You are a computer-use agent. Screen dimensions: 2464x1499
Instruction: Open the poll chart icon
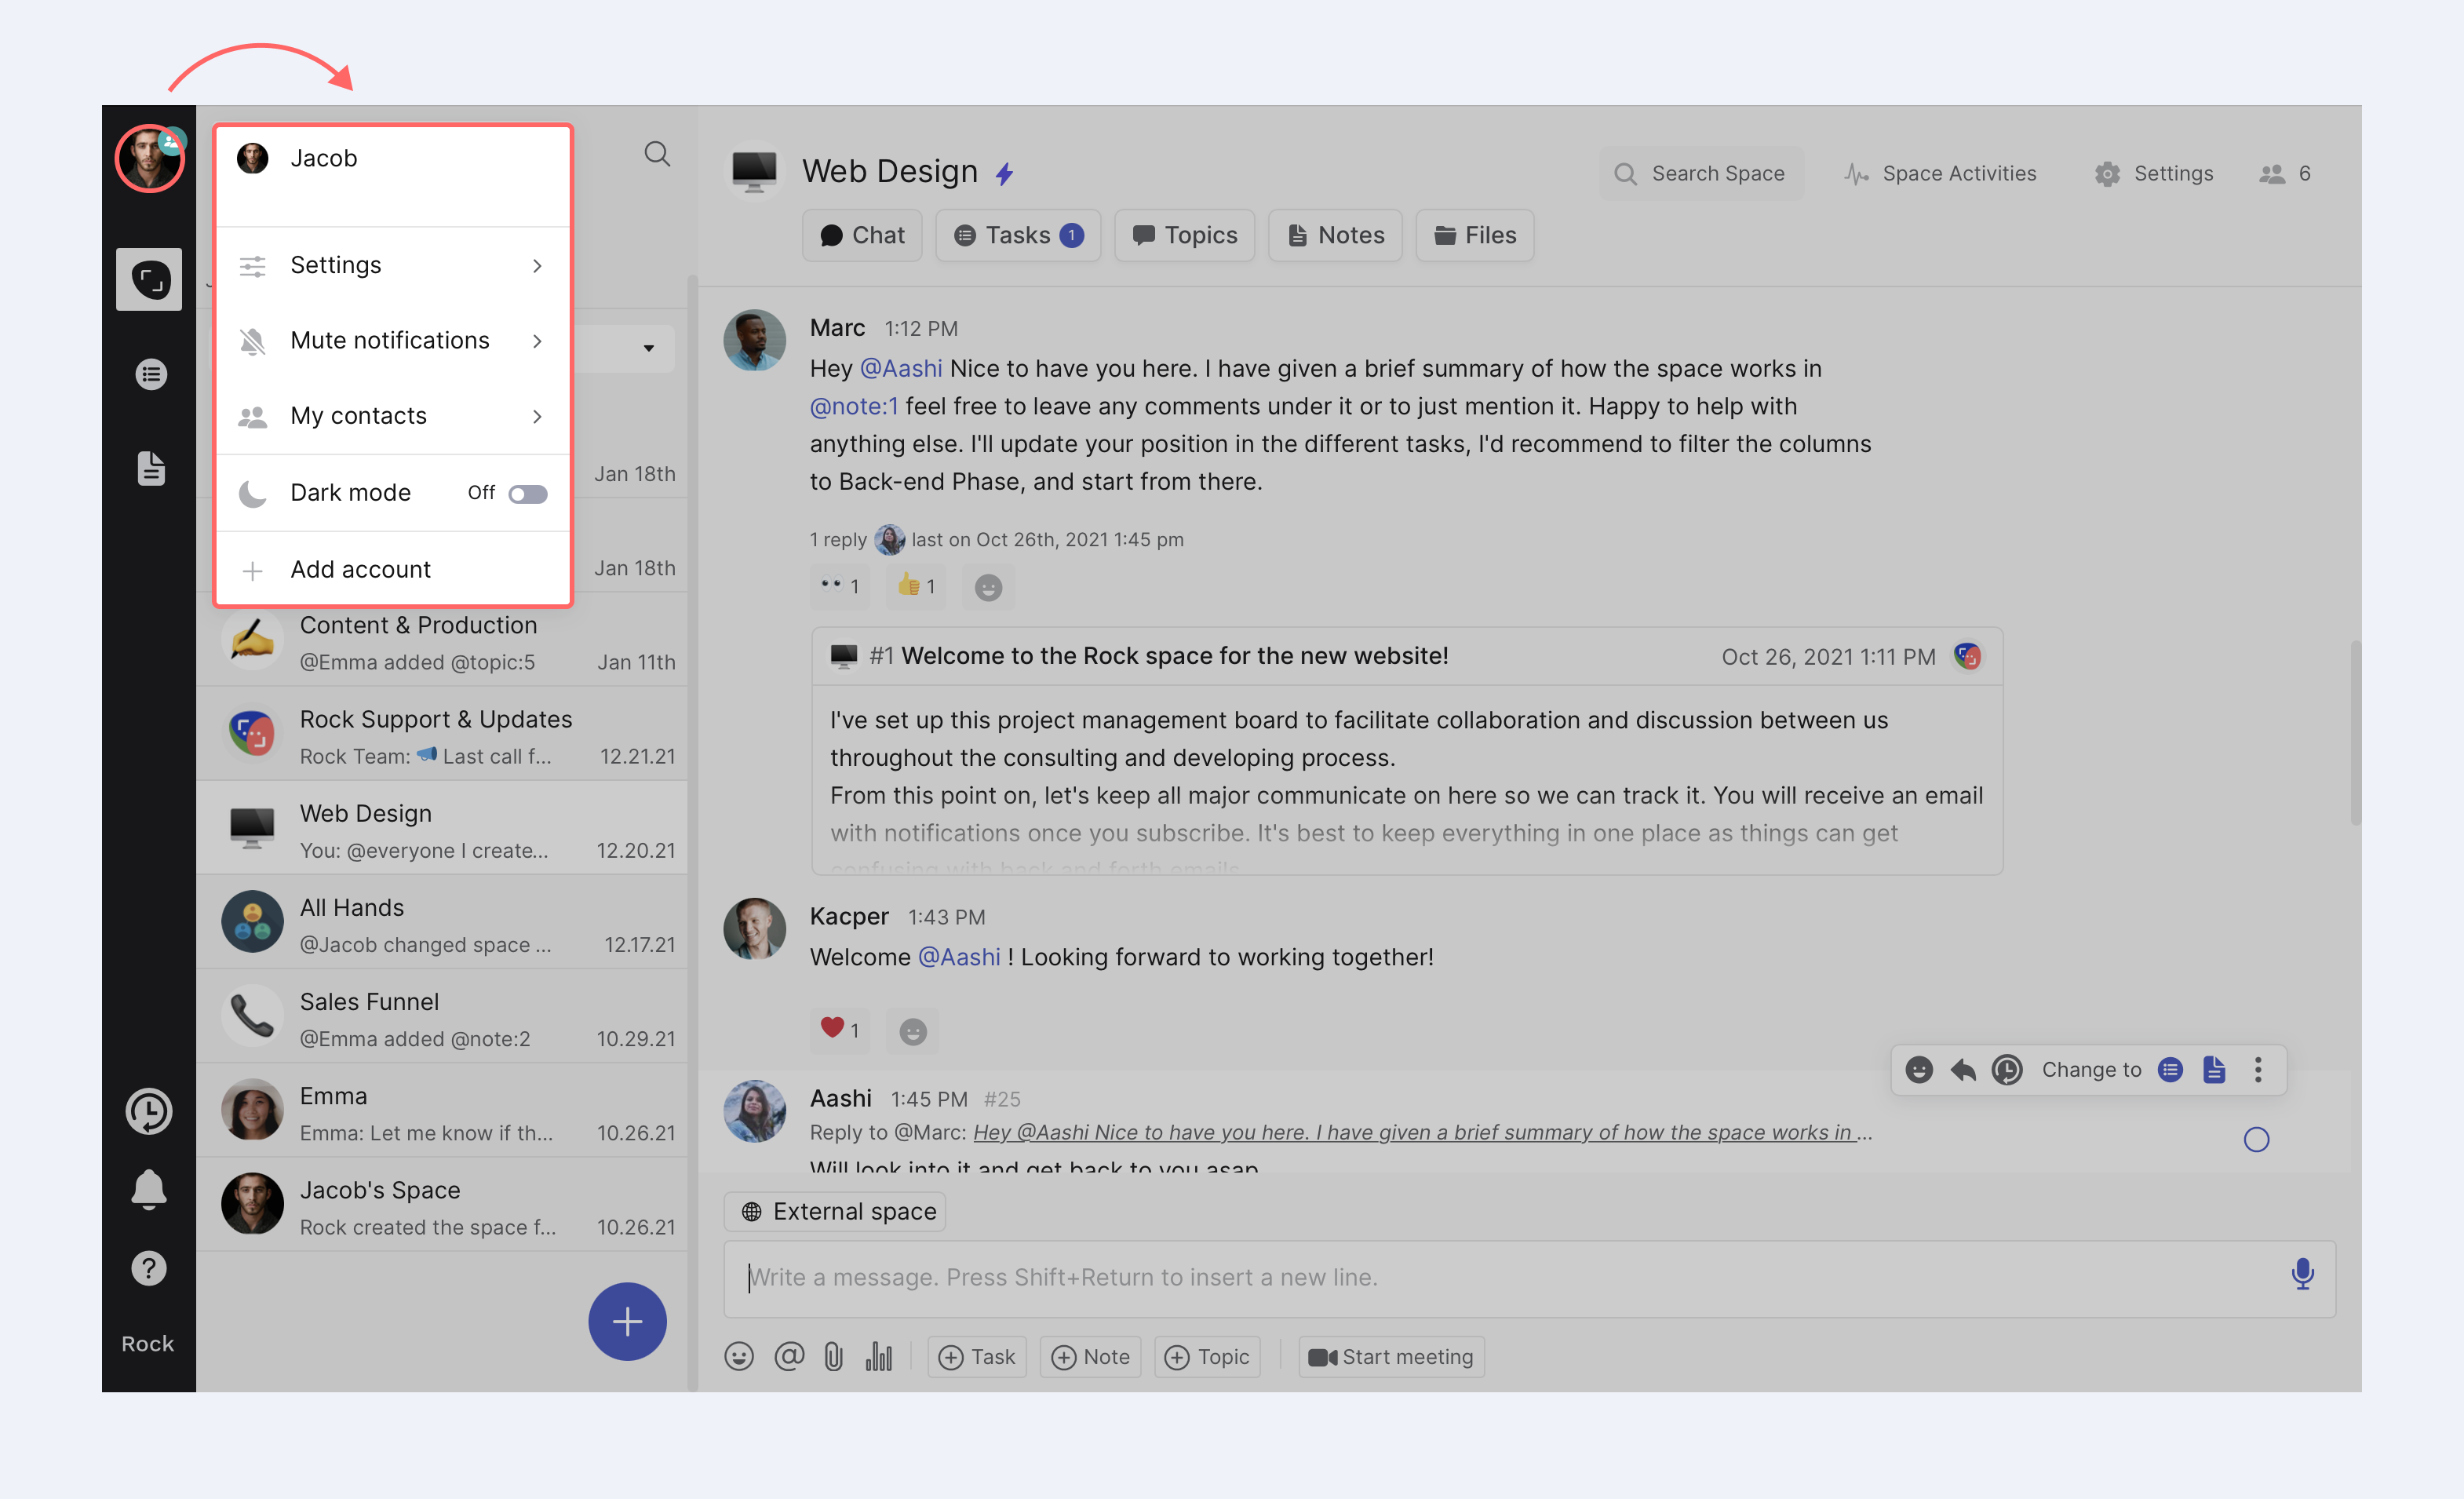[878, 1357]
